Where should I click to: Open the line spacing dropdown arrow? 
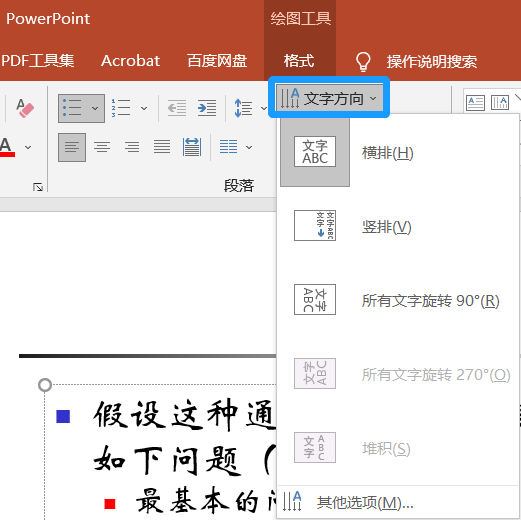coord(264,108)
